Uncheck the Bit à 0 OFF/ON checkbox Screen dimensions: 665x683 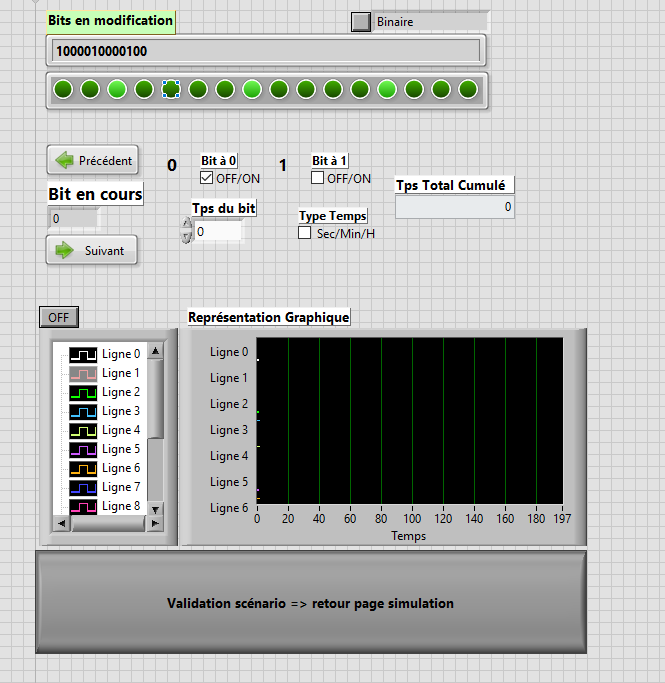tap(206, 178)
